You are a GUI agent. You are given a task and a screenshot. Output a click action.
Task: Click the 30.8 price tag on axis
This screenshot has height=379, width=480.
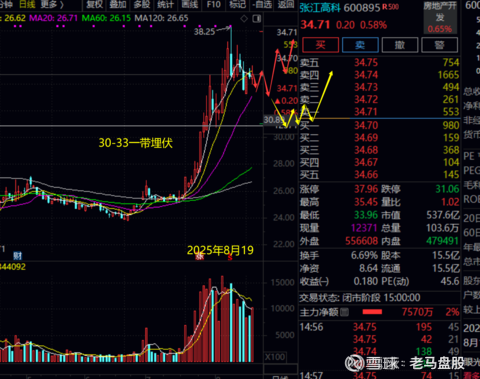pyautogui.click(x=273, y=119)
